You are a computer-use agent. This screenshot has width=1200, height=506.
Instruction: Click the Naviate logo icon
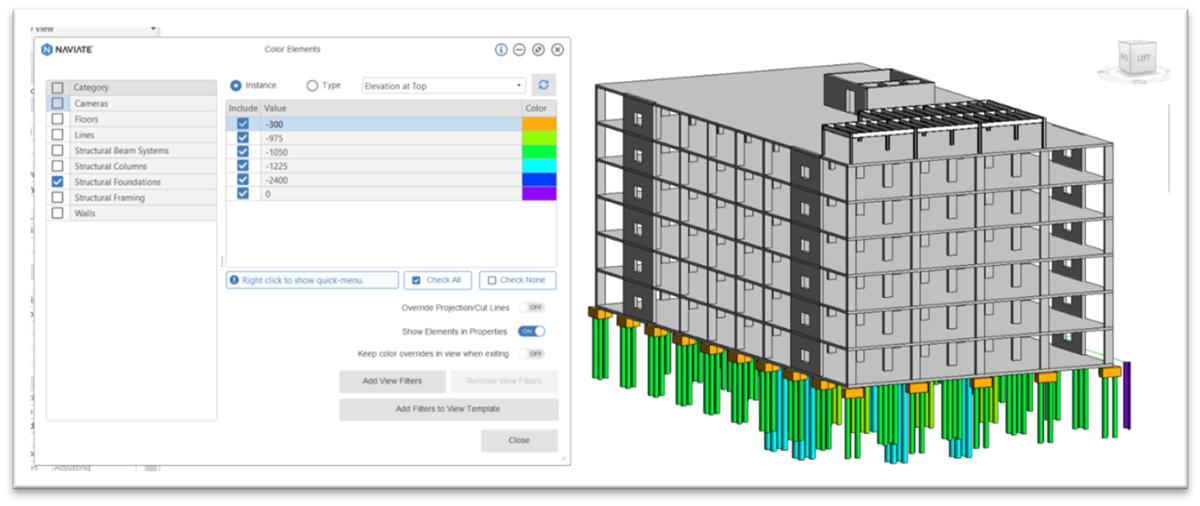click(x=47, y=50)
